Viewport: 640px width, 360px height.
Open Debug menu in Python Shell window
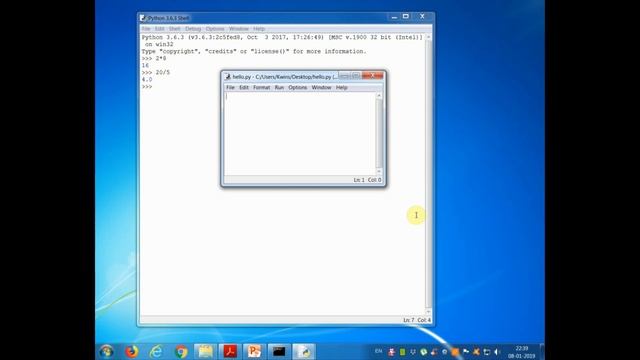[x=193, y=29]
